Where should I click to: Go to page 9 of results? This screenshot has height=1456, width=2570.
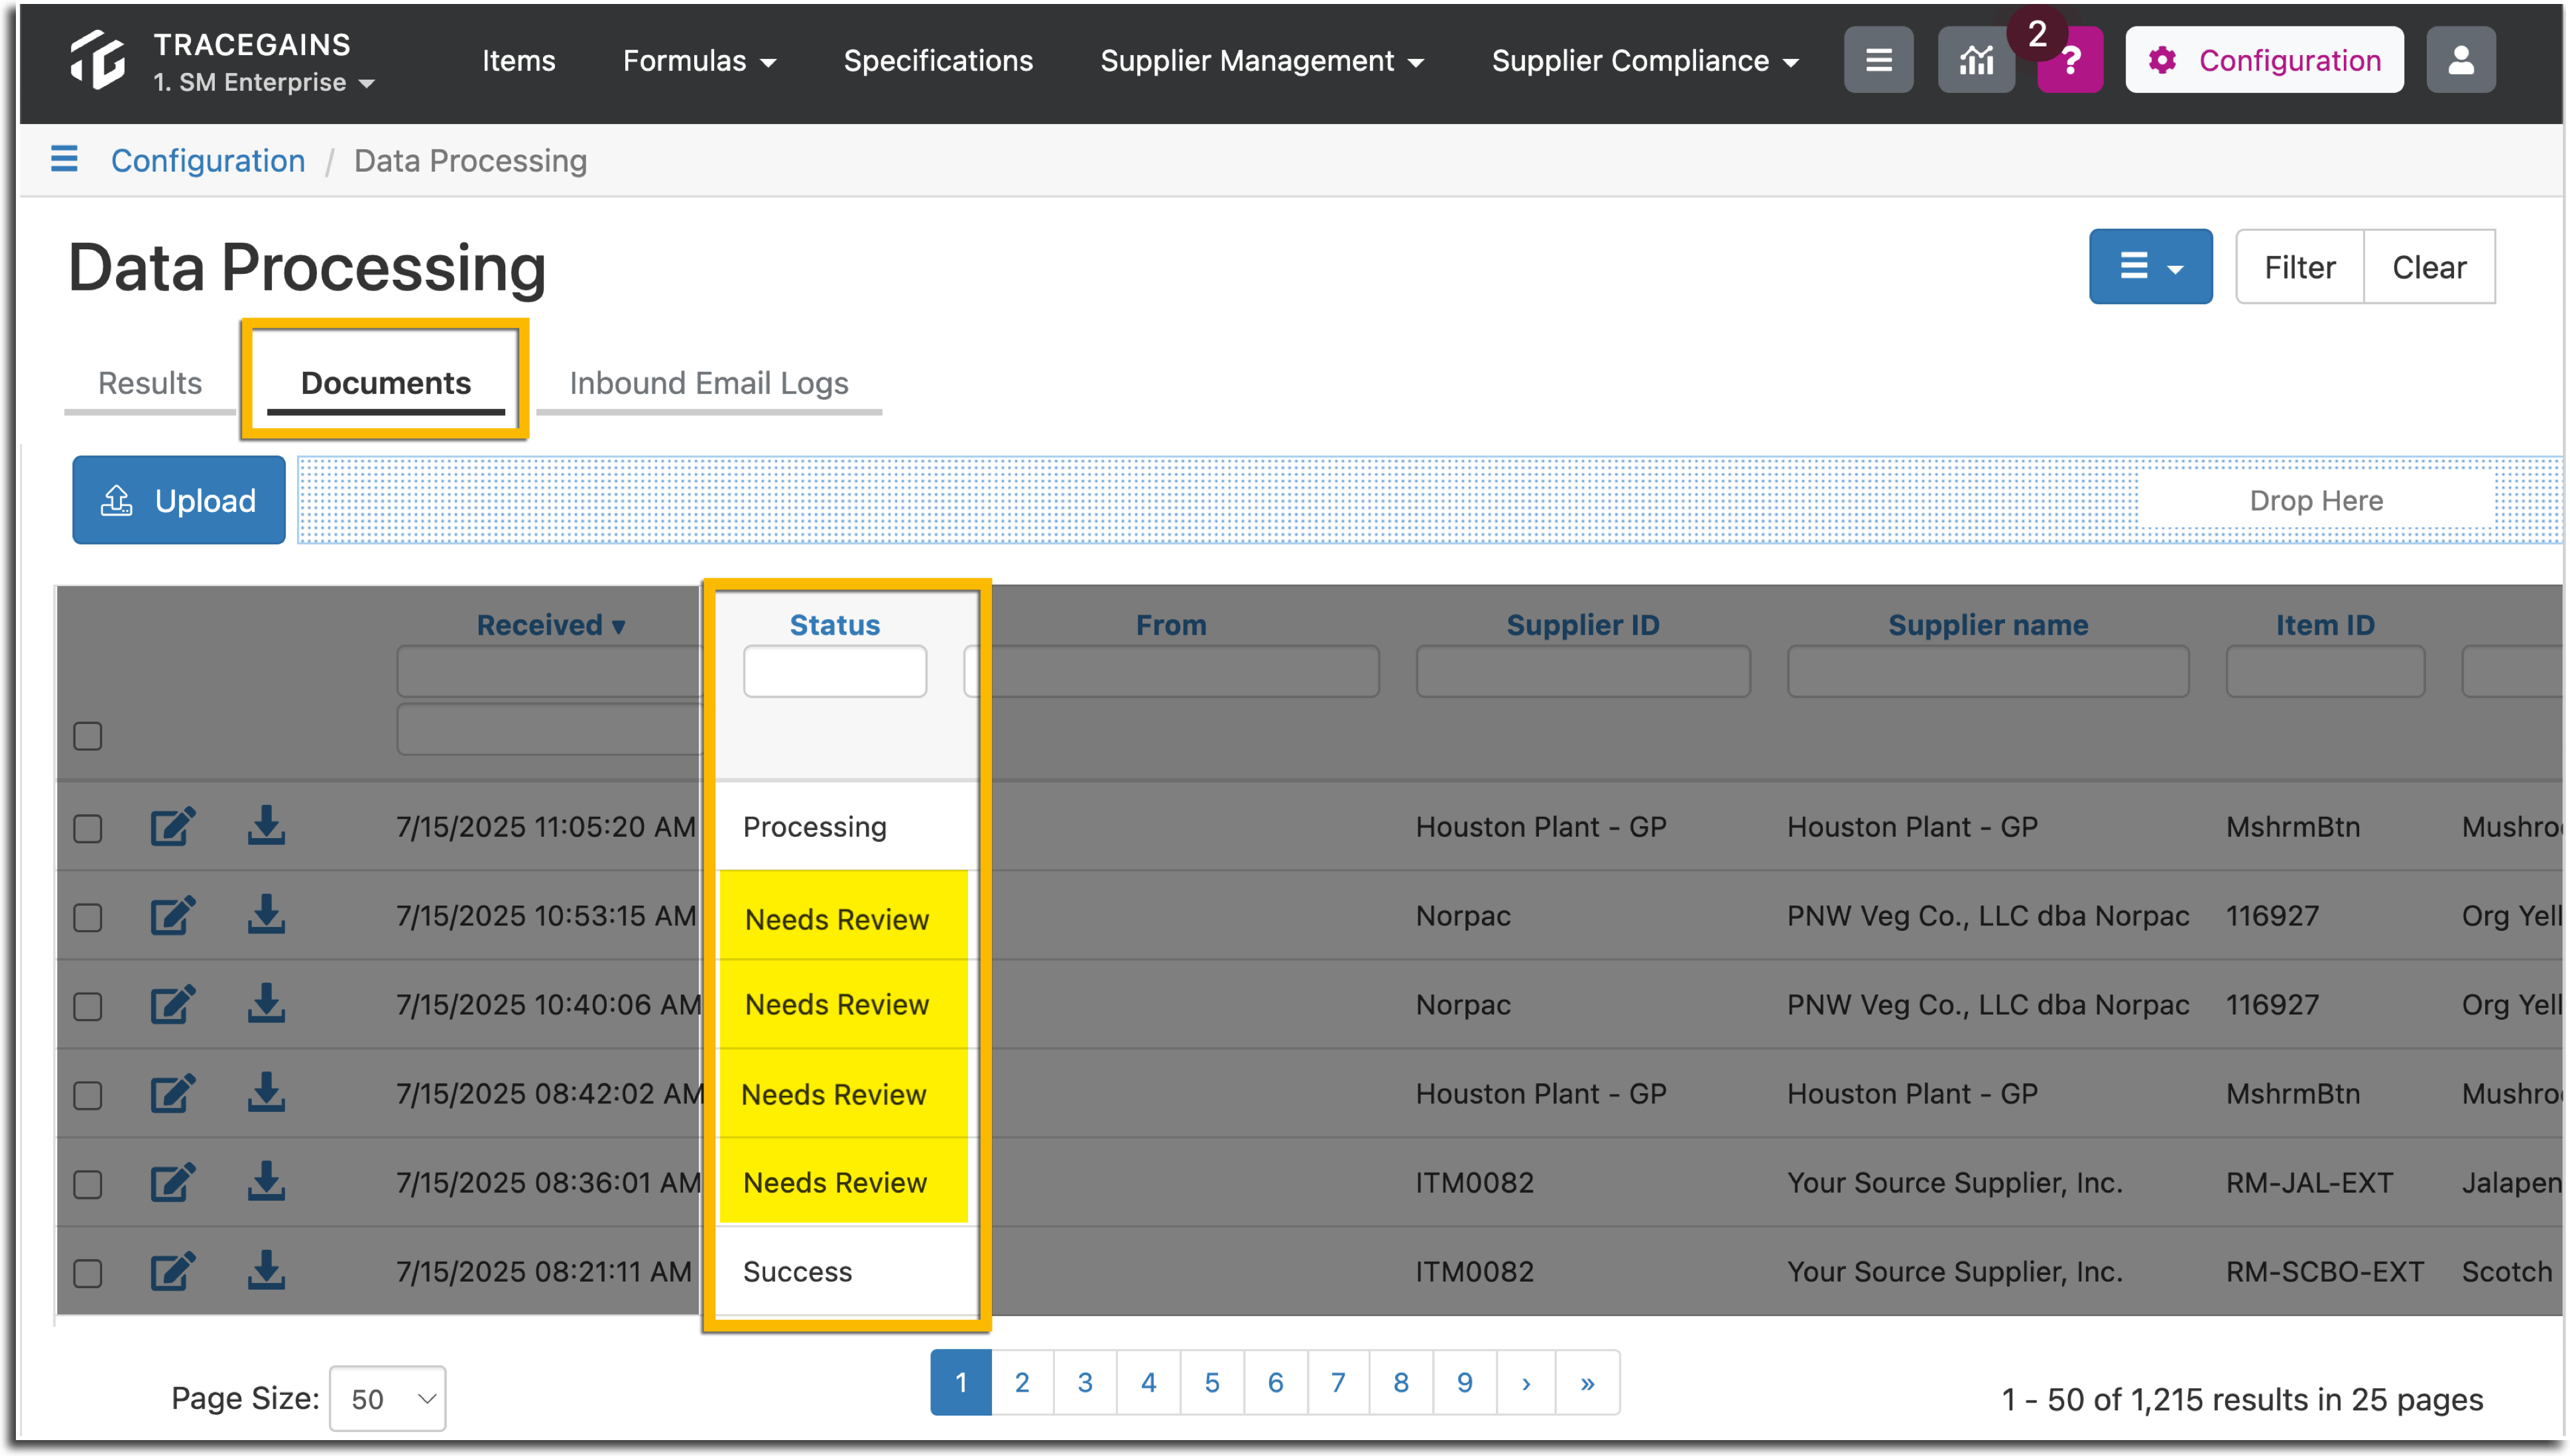tap(1464, 1383)
